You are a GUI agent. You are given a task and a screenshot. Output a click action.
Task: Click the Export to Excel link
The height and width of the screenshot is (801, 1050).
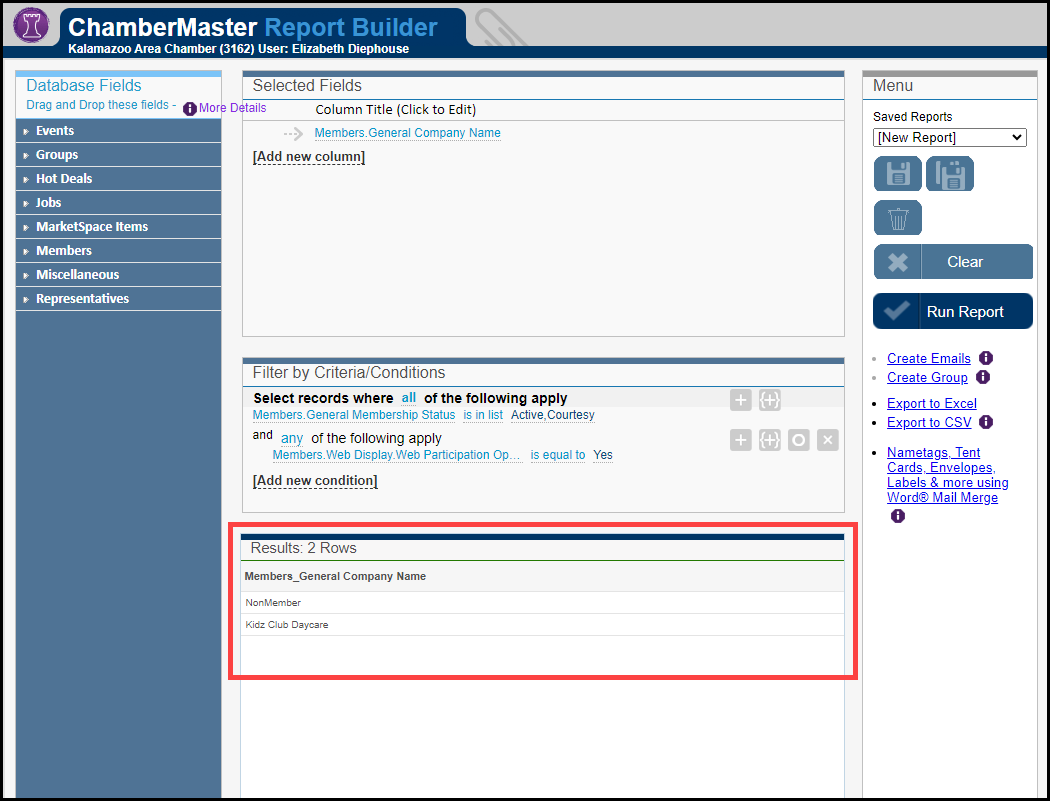[931, 403]
